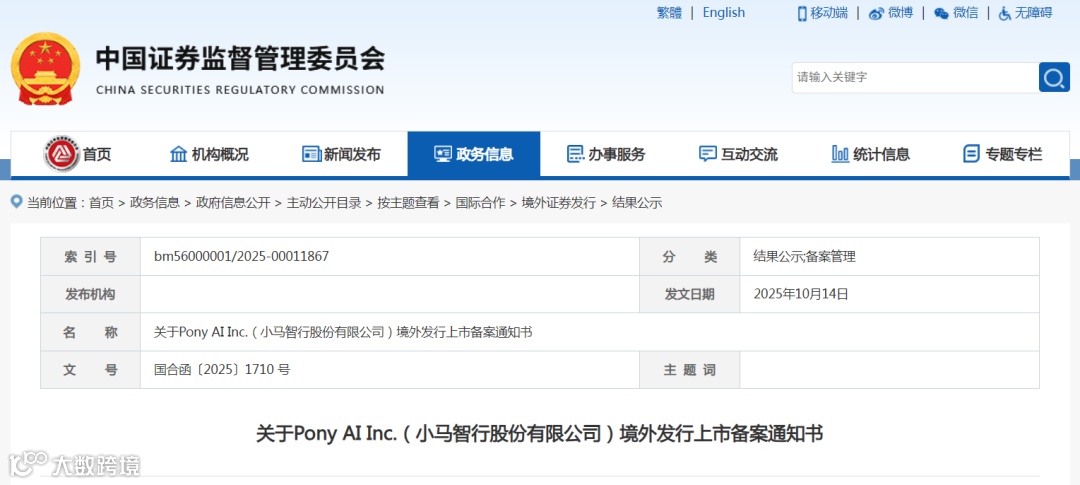Click the document number 国合函〔2025〕1710 号
Viewport: 1080px width, 485px height.
coord(222,369)
